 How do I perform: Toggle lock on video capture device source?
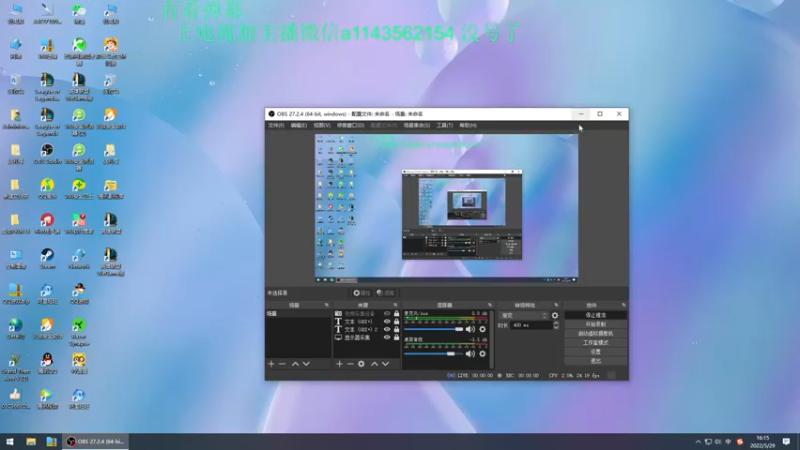[396, 314]
